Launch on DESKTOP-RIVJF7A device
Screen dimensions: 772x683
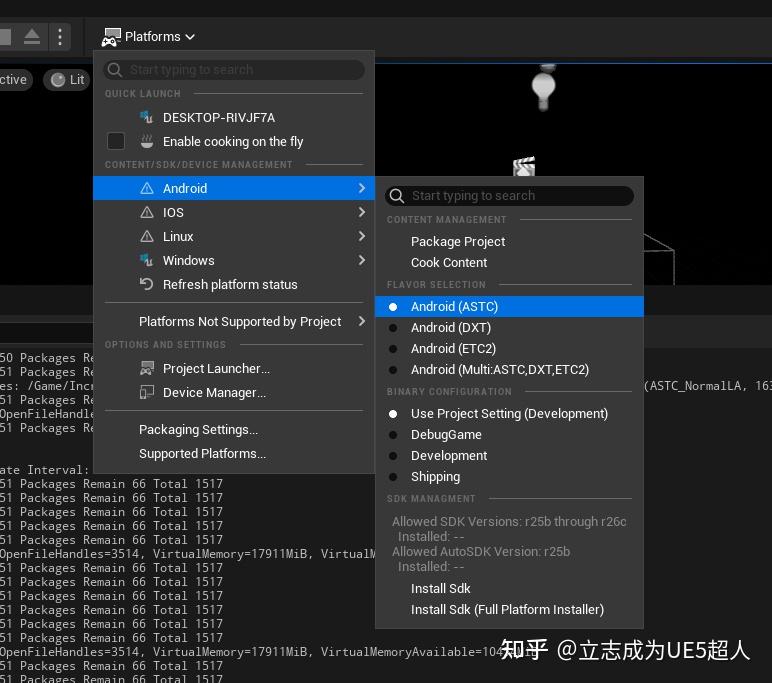pyautogui.click(x=234, y=118)
